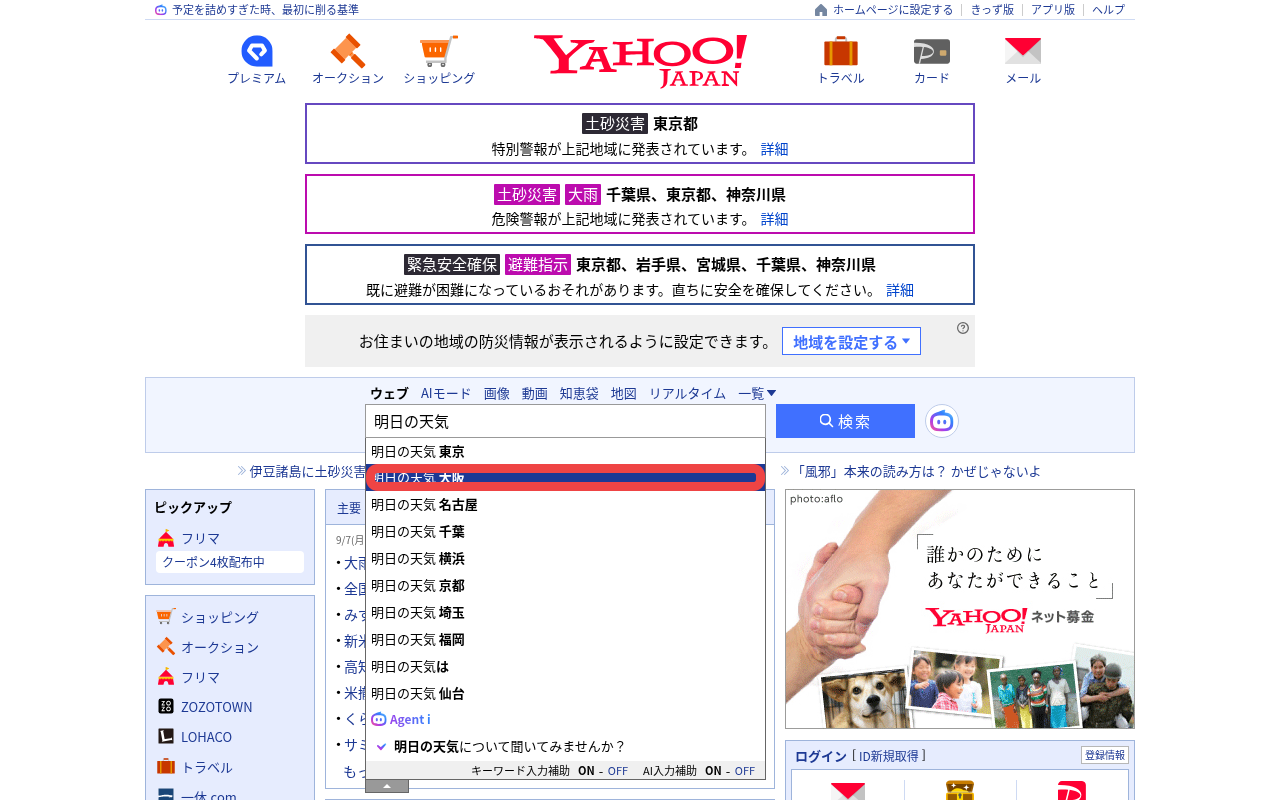Image resolution: width=1280 pixels, height=800 pixels.
Task: Switch to the 知恵袋 search tab
Action: 579,393
